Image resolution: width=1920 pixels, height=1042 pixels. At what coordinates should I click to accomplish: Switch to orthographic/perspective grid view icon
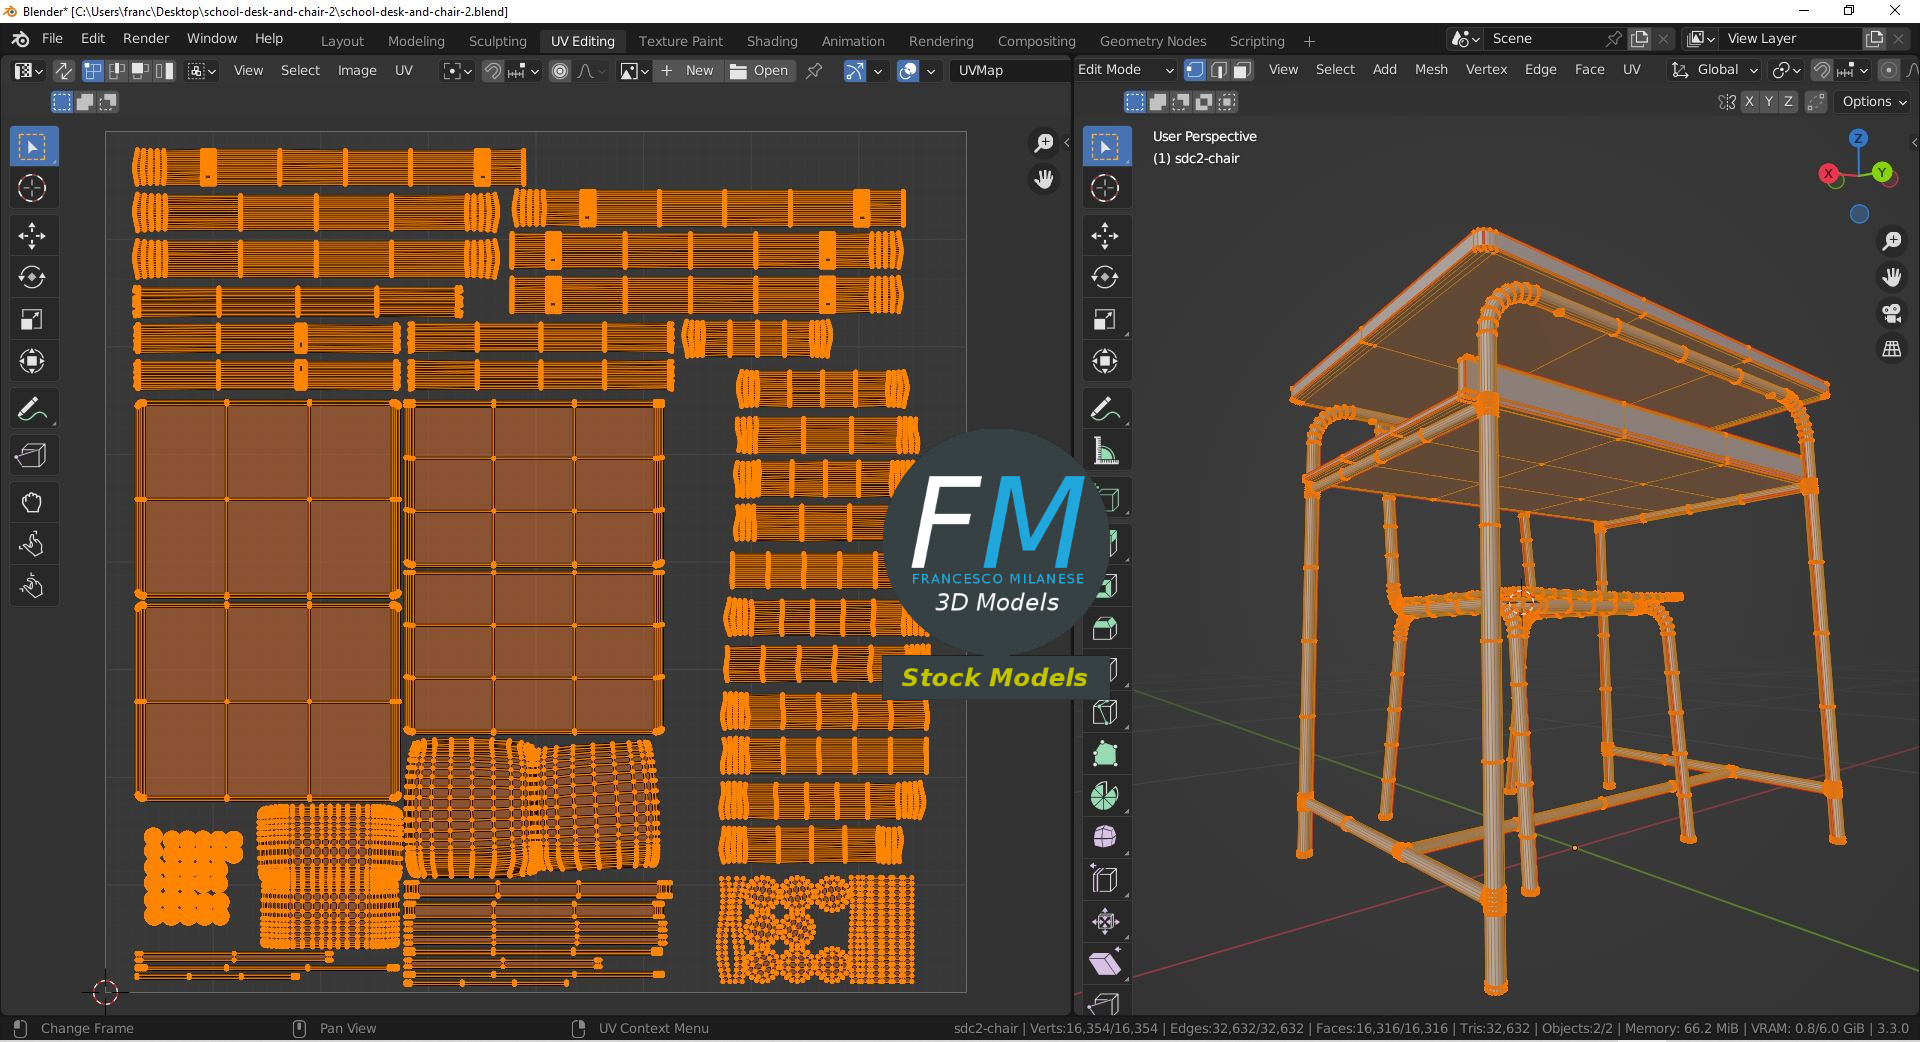[x=1891, y=349]
